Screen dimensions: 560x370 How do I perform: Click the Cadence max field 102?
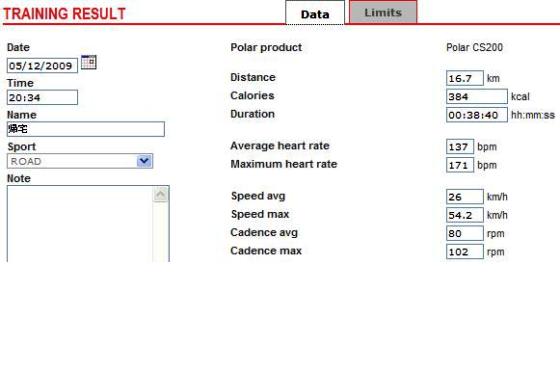465,252
